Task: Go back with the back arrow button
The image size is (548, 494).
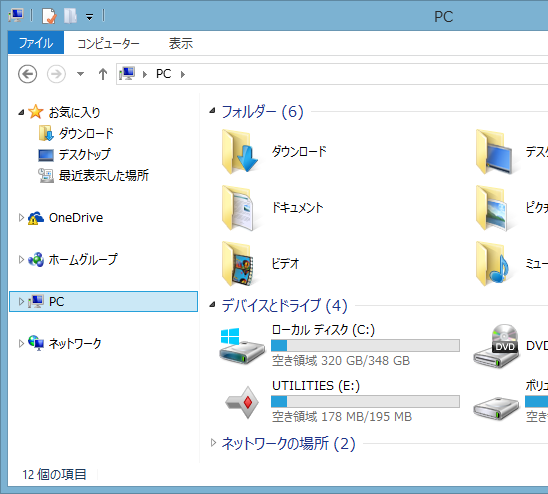Action: (x=27, y=74)
